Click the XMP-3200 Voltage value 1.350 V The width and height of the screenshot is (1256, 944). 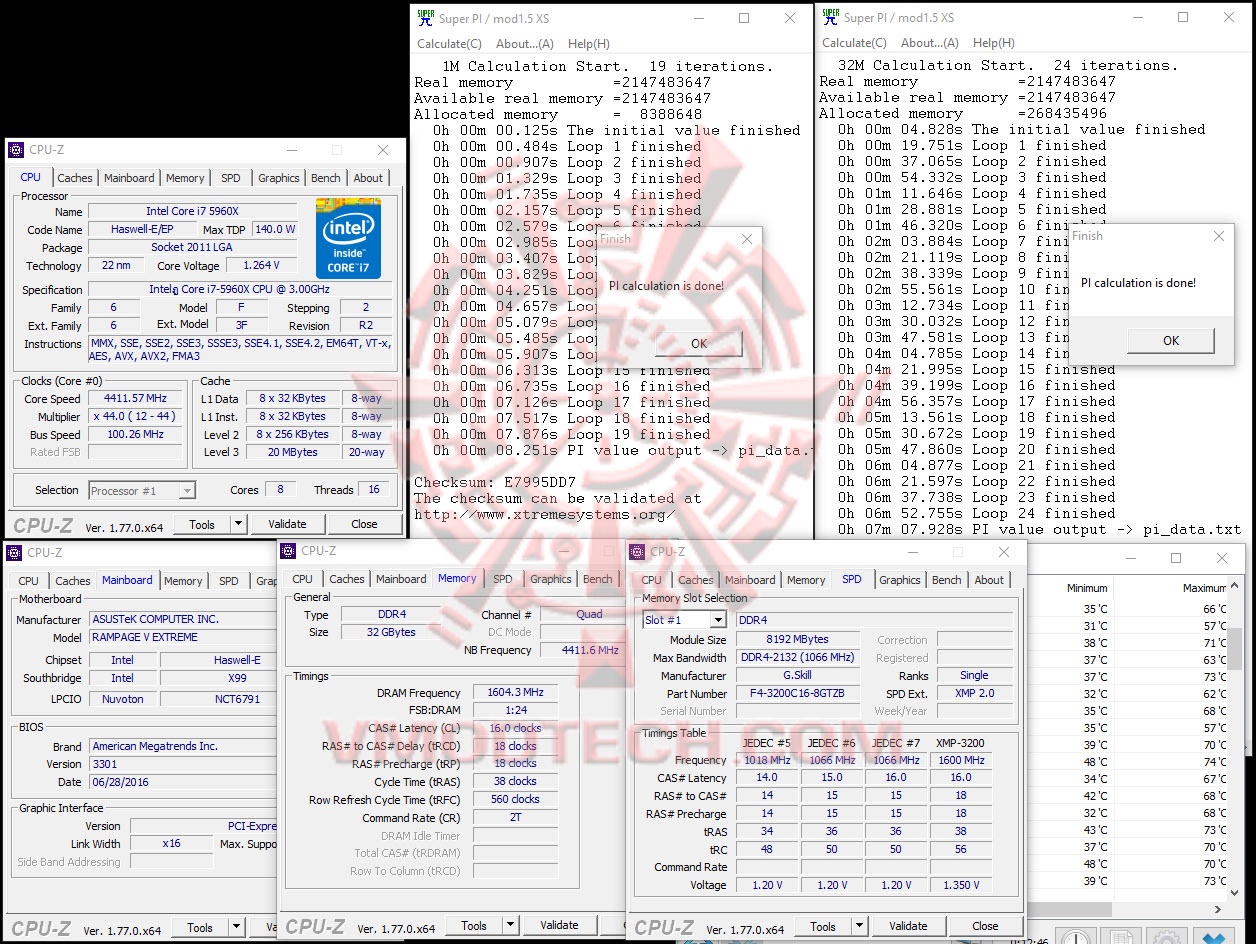960,885
